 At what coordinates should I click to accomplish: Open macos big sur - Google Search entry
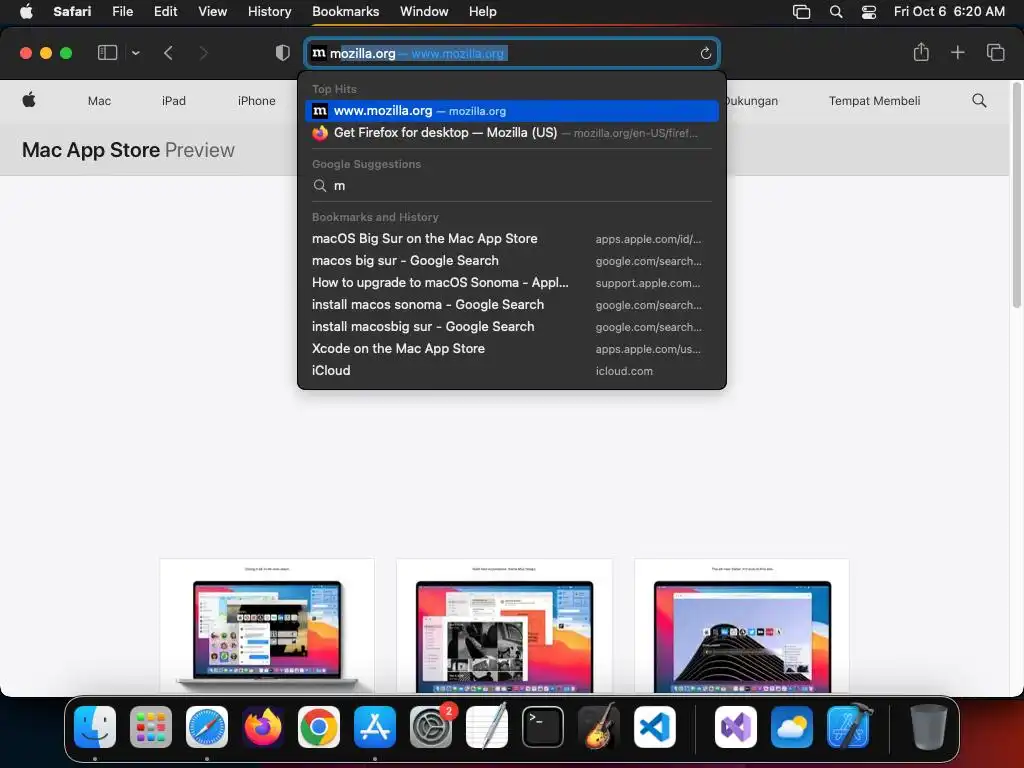(x=512, y=261)
